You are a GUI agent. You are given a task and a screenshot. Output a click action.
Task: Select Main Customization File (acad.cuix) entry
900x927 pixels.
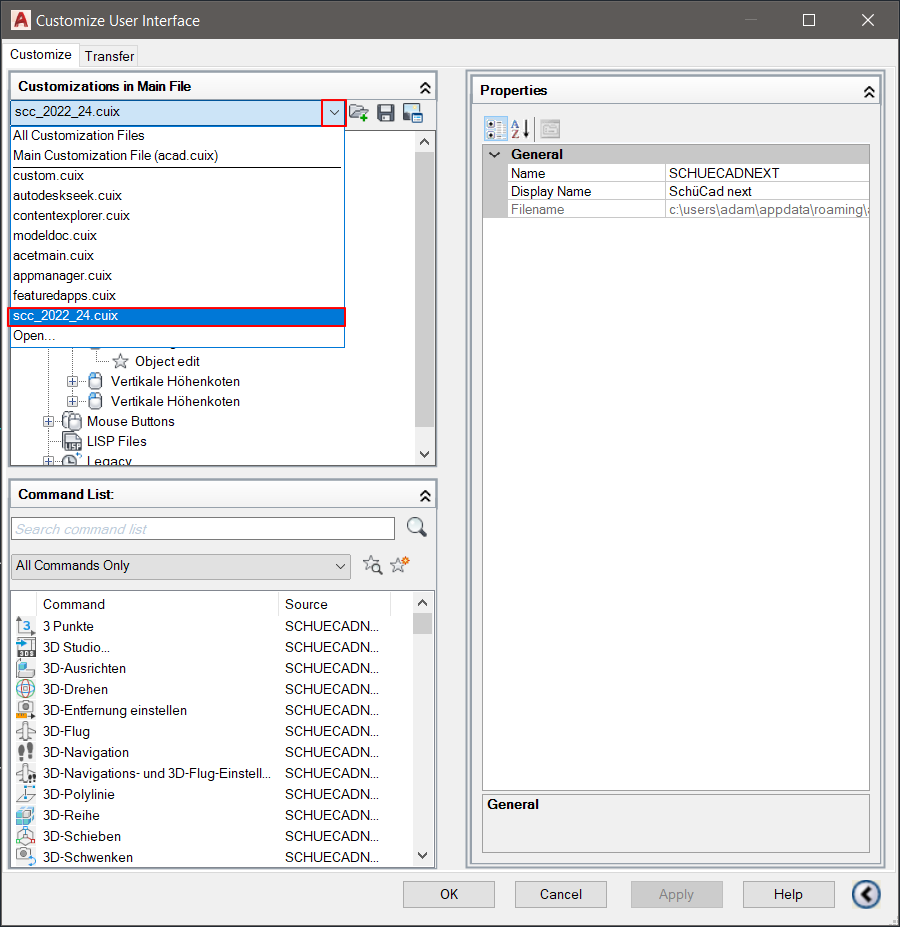(115, 156)
